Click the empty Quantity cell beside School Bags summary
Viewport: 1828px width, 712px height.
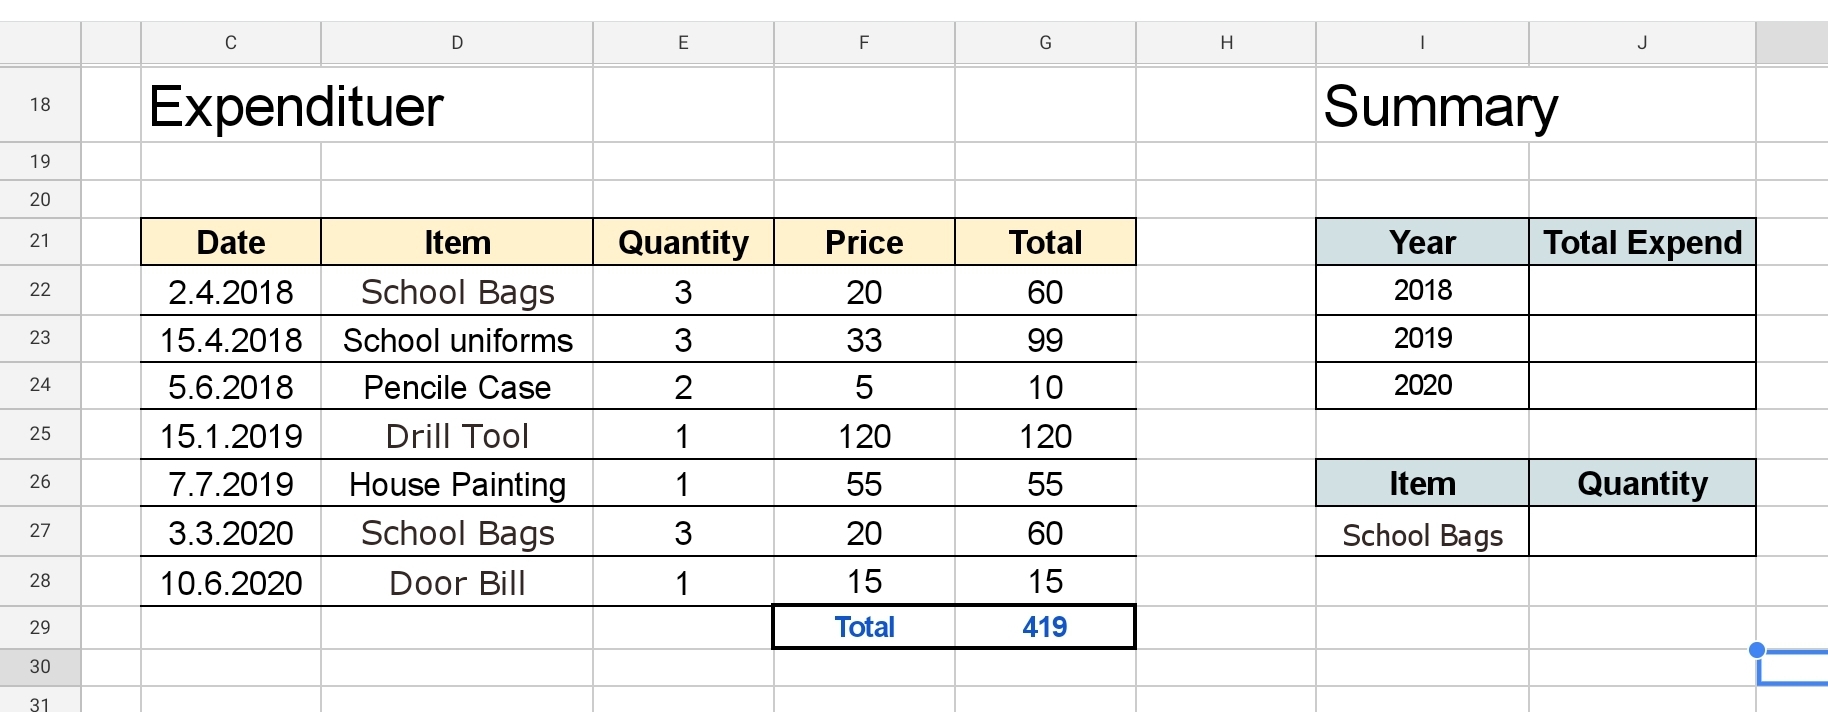point(1642,533)
